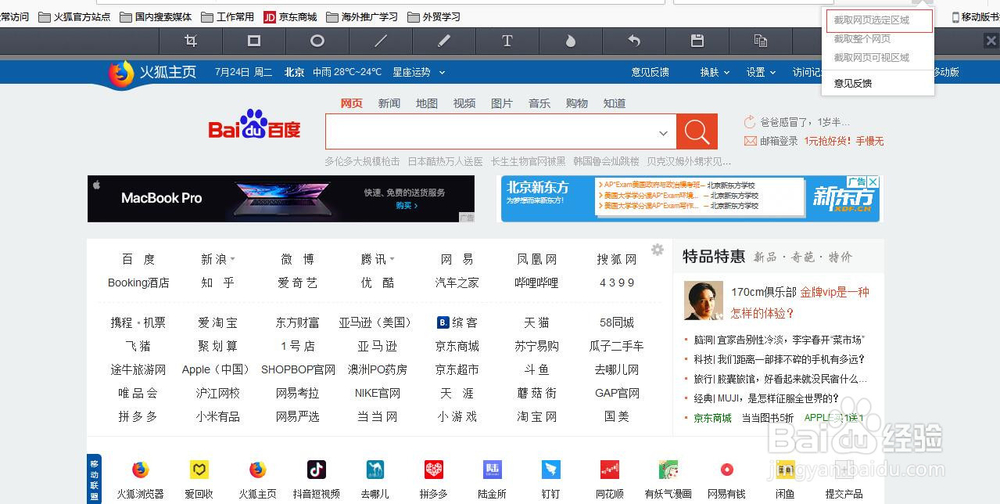The height and width of the screenshot is (504, 1000).
Task: Switch to the 地图 search tab
Action: [427, 103]
